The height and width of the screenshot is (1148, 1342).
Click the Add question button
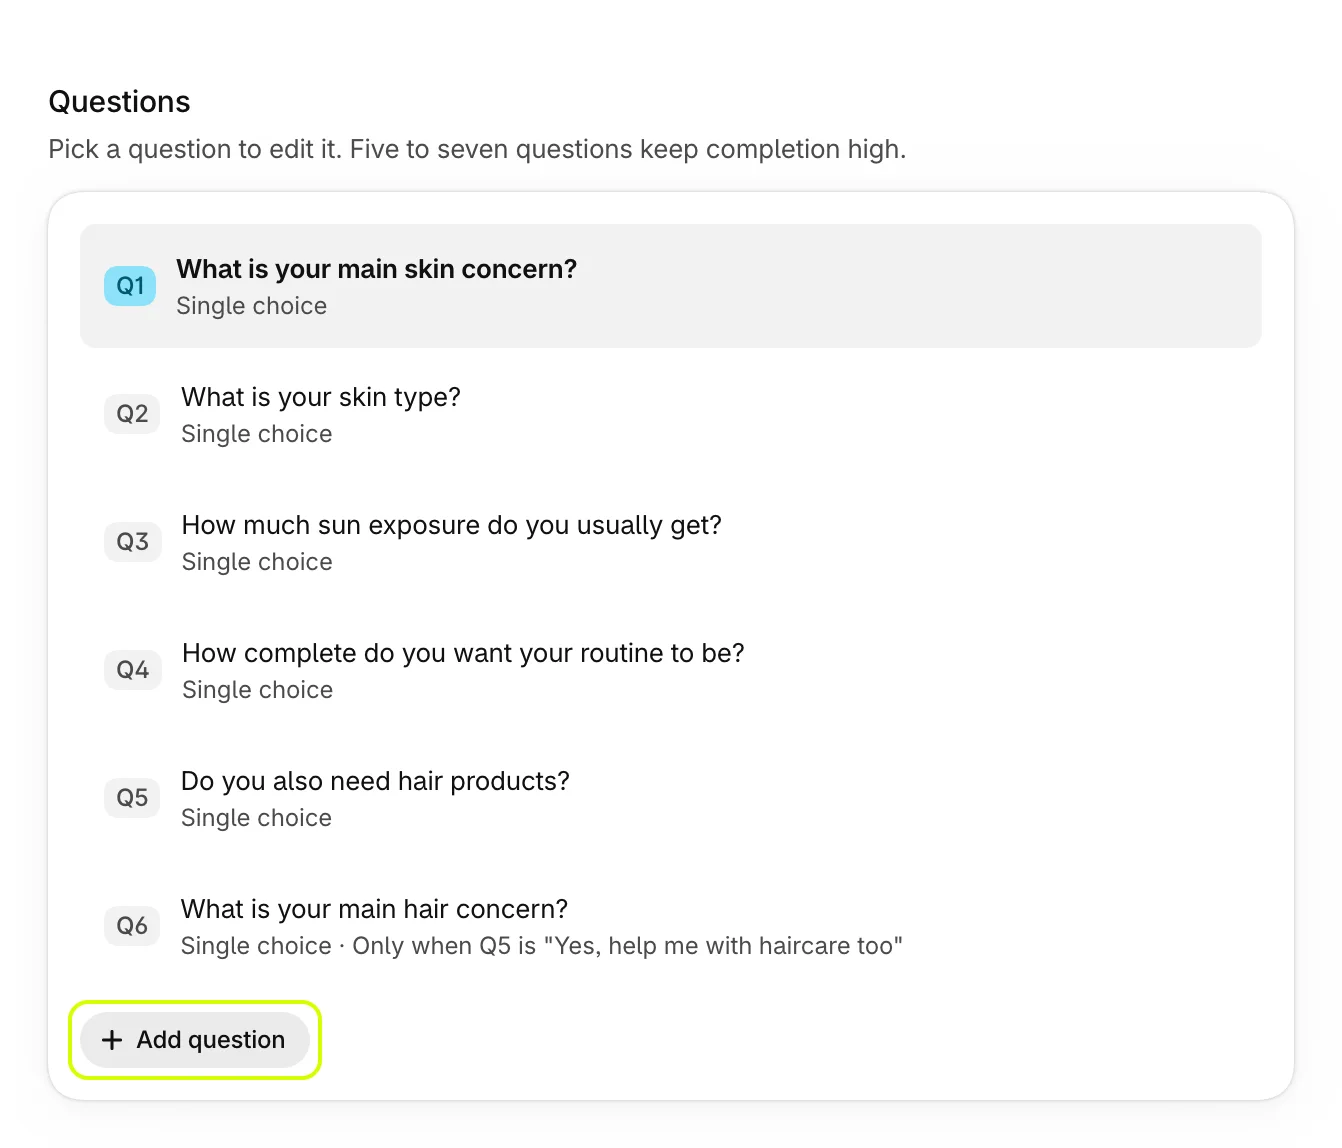coord(195,1040)
